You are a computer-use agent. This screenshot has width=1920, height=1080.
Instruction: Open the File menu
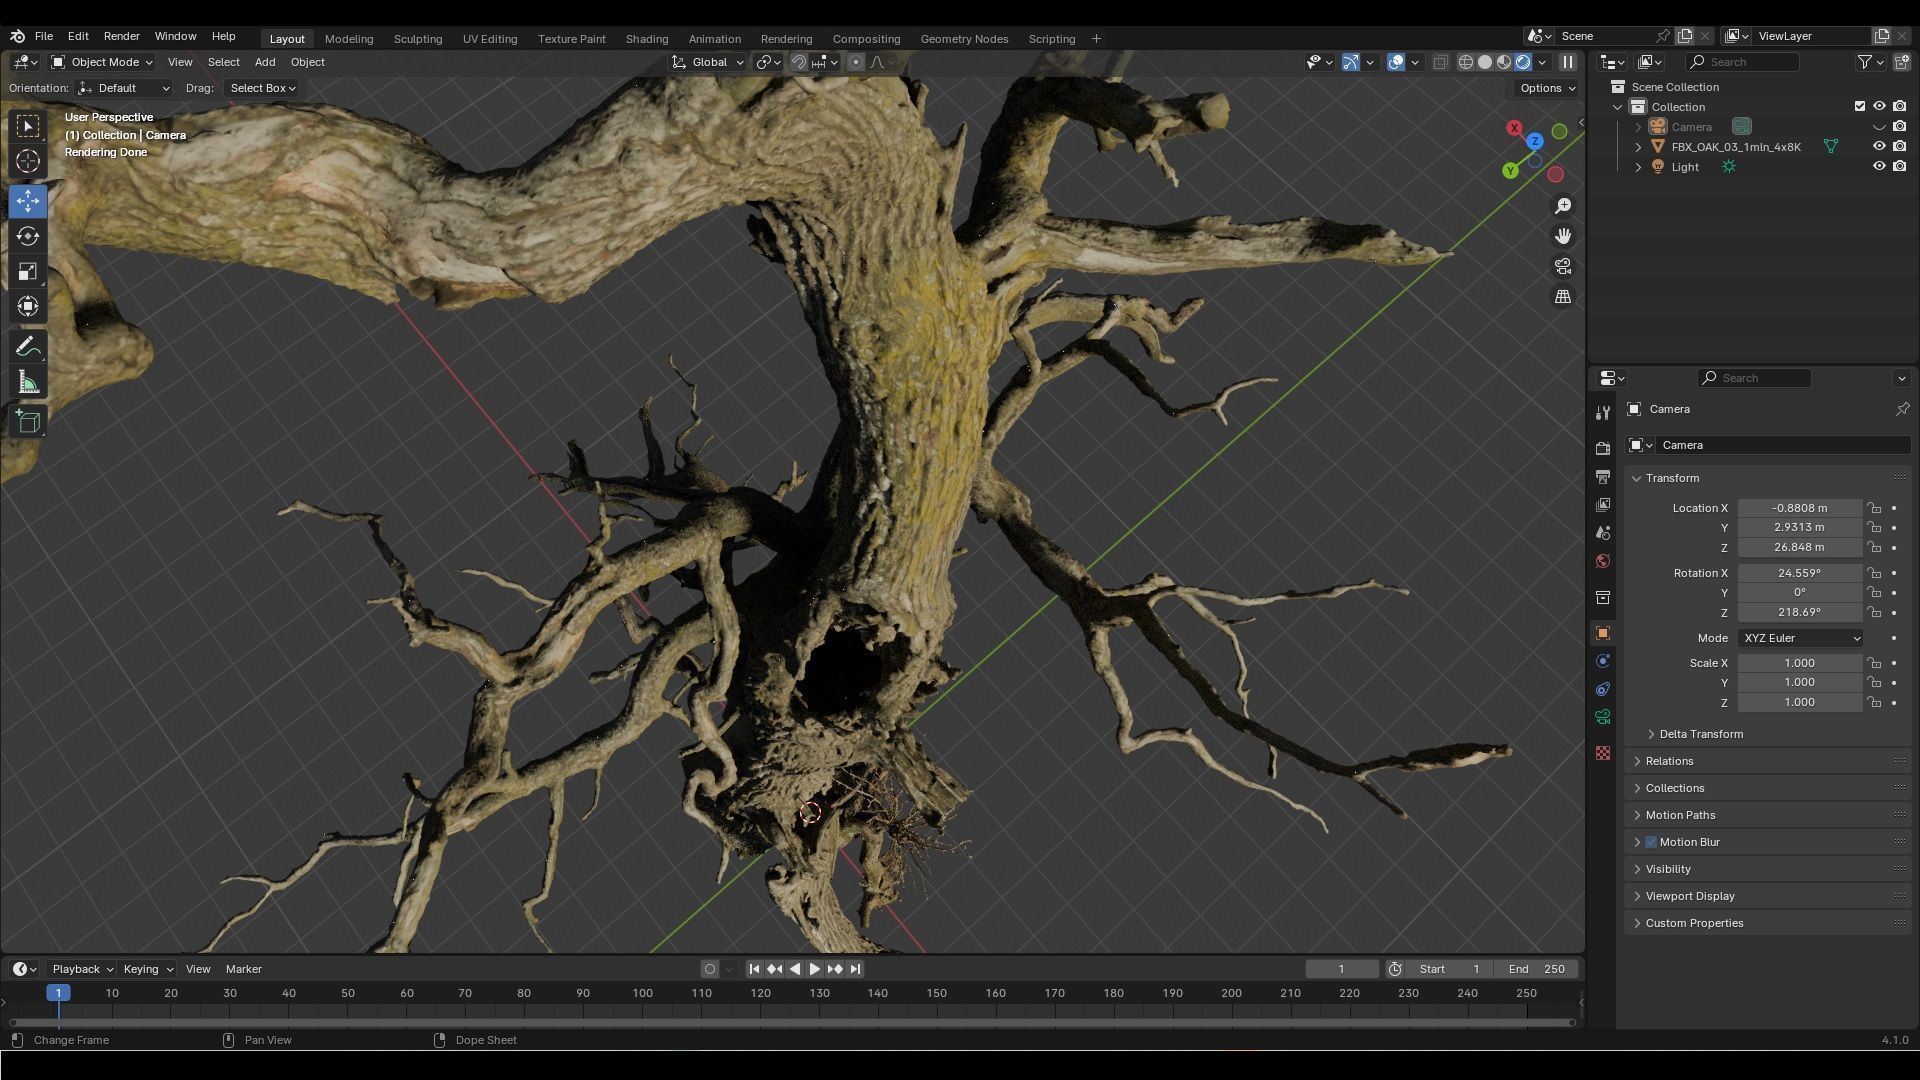tap(44, 36)
